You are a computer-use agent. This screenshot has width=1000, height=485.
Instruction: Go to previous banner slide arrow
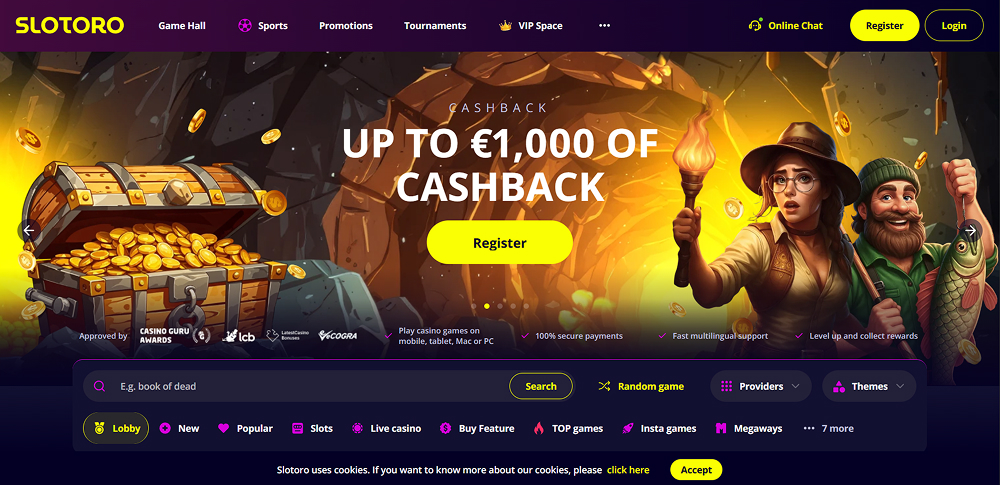pos(29,230)
